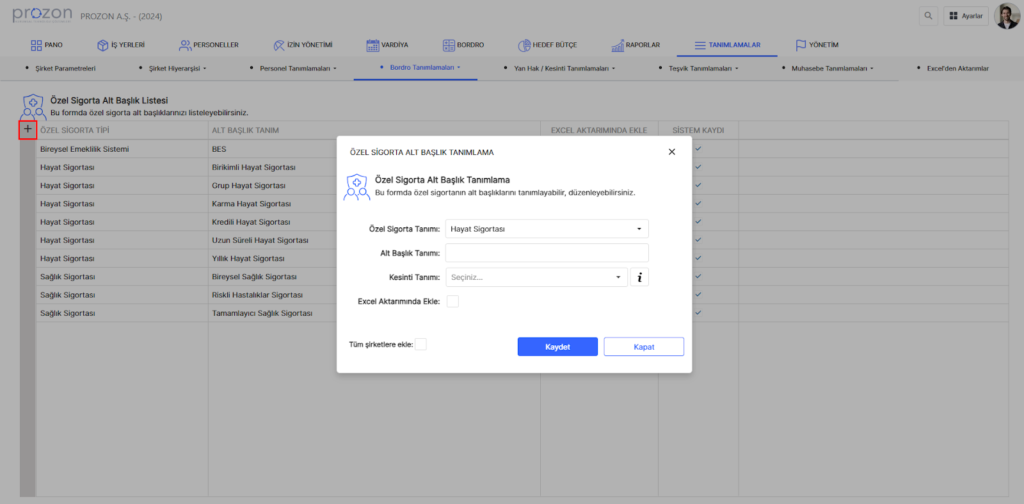Click the search magnifier icon
The width and height of the screenshot is (1024, 504).
pos(929,16)
